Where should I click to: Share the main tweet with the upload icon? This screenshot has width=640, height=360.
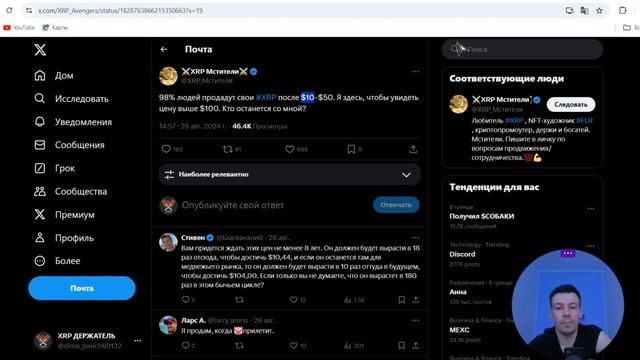pos(413,149)
